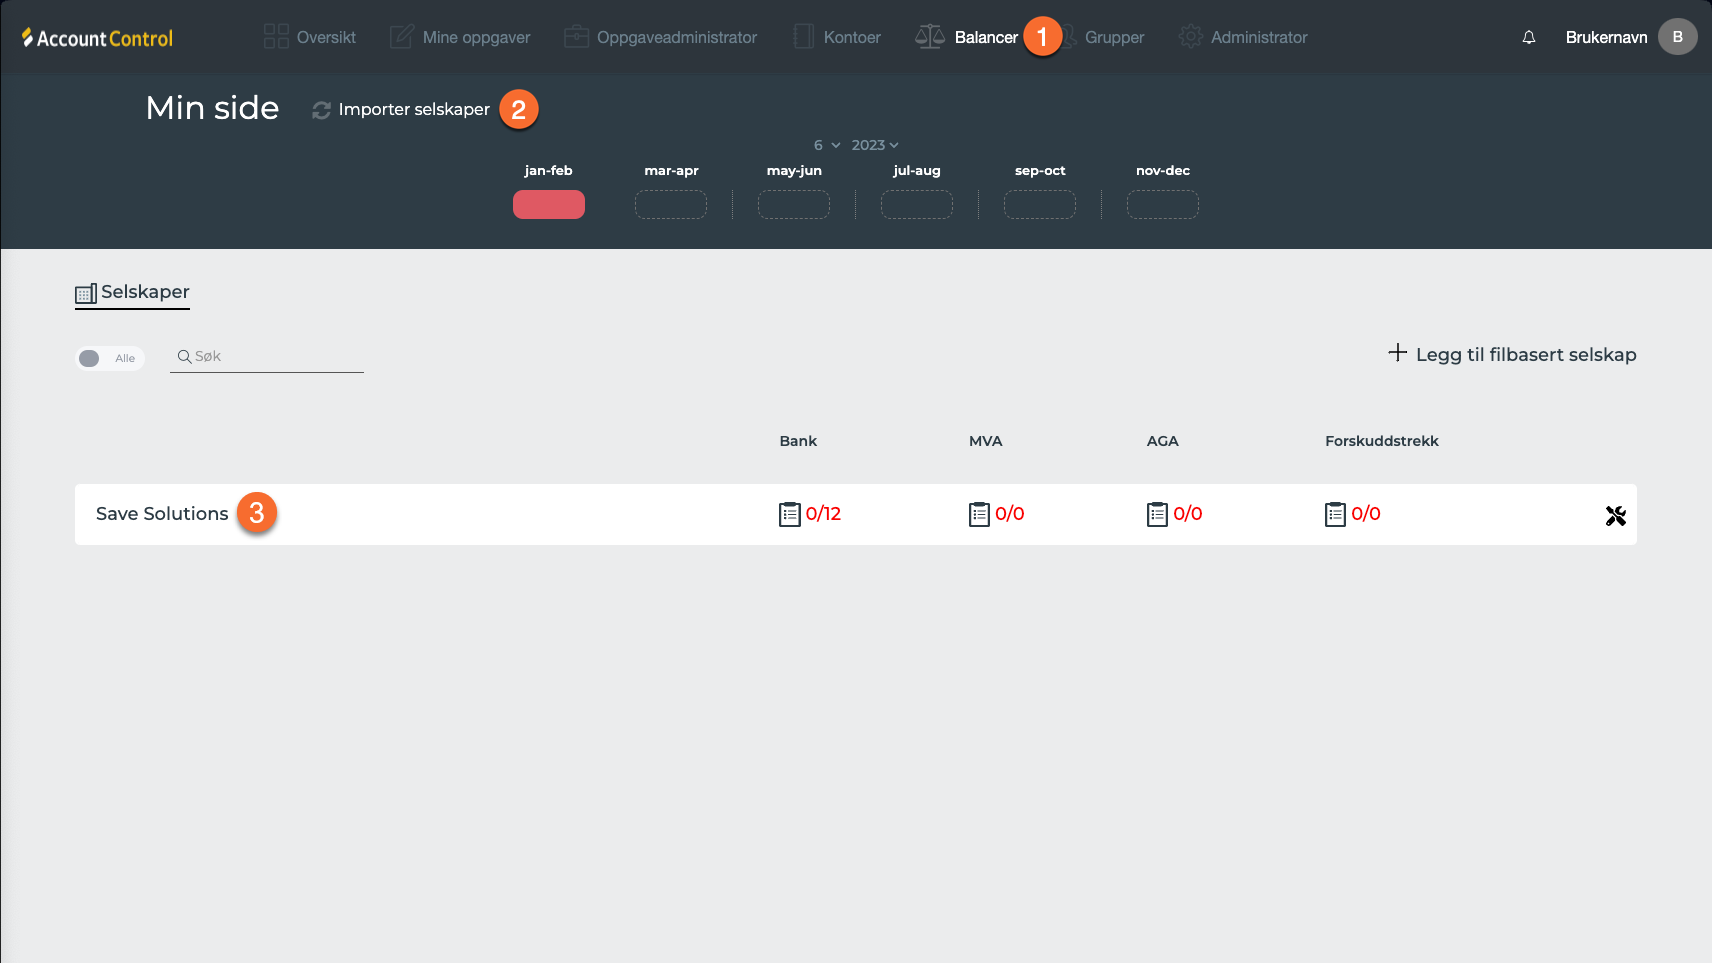
Task: Click the notification bell icon
Action: pos(1528,37)
